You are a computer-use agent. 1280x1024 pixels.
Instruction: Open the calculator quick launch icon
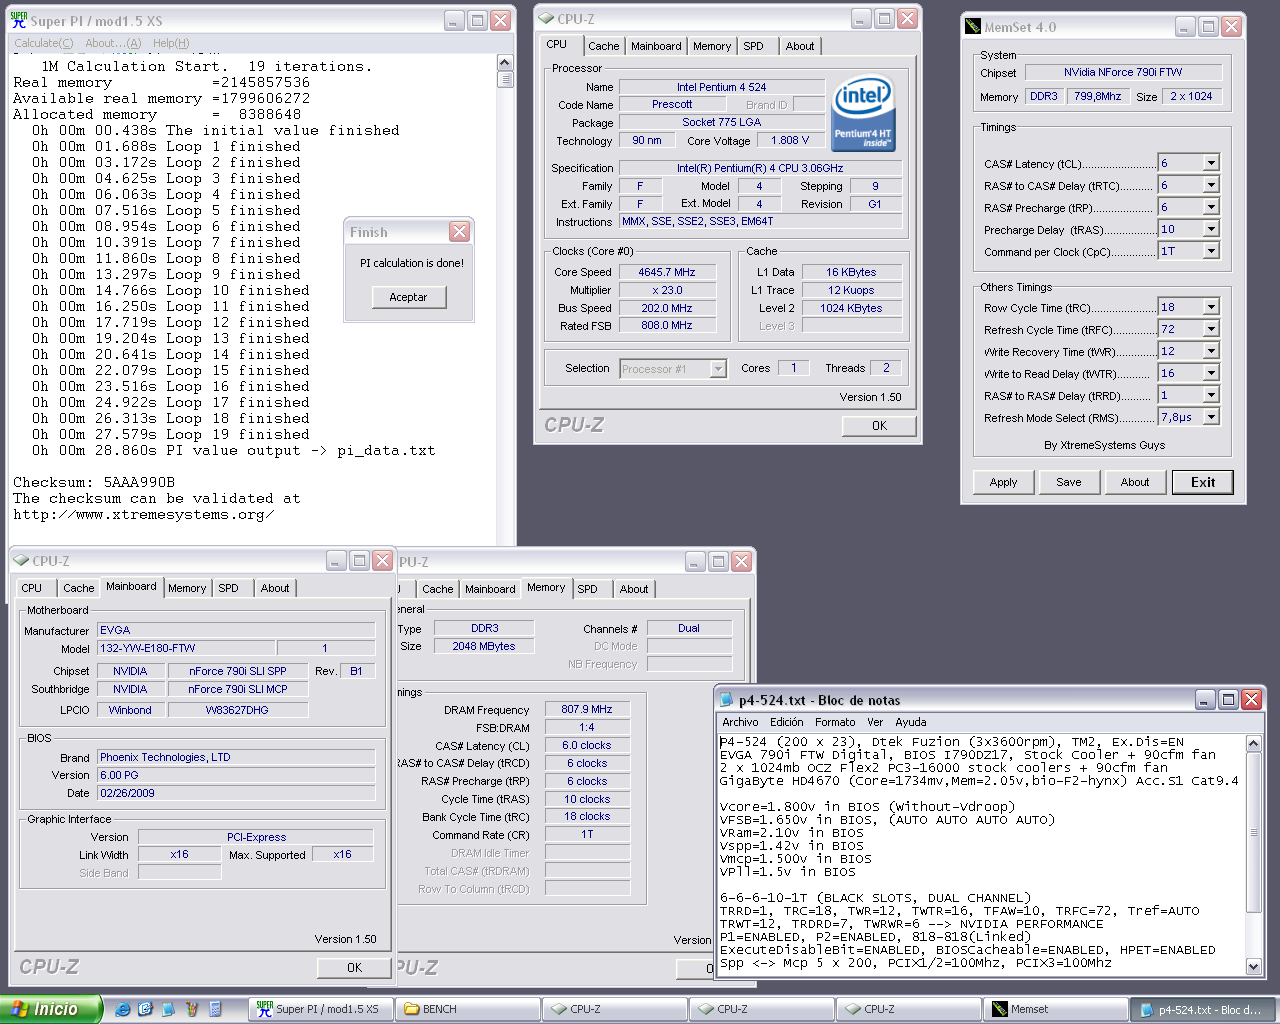click(x=215, y=1009)
